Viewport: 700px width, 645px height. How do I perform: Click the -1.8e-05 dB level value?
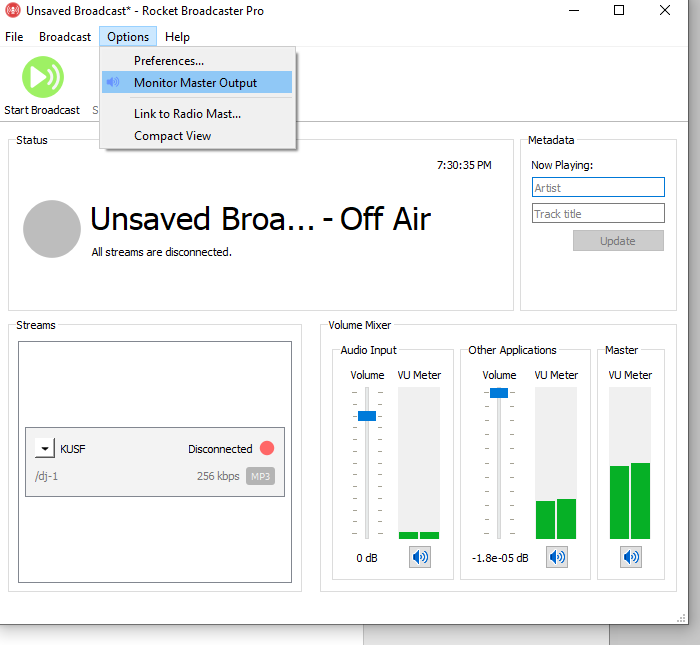pyautogui.click(x=500, y=558)
